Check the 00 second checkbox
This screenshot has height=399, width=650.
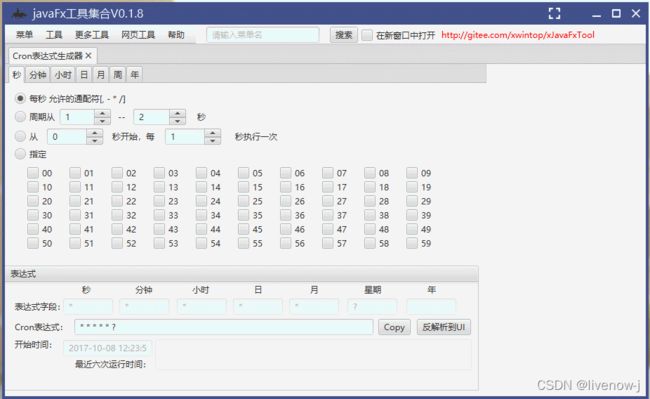pyautogui.click(x=33, y=173)
